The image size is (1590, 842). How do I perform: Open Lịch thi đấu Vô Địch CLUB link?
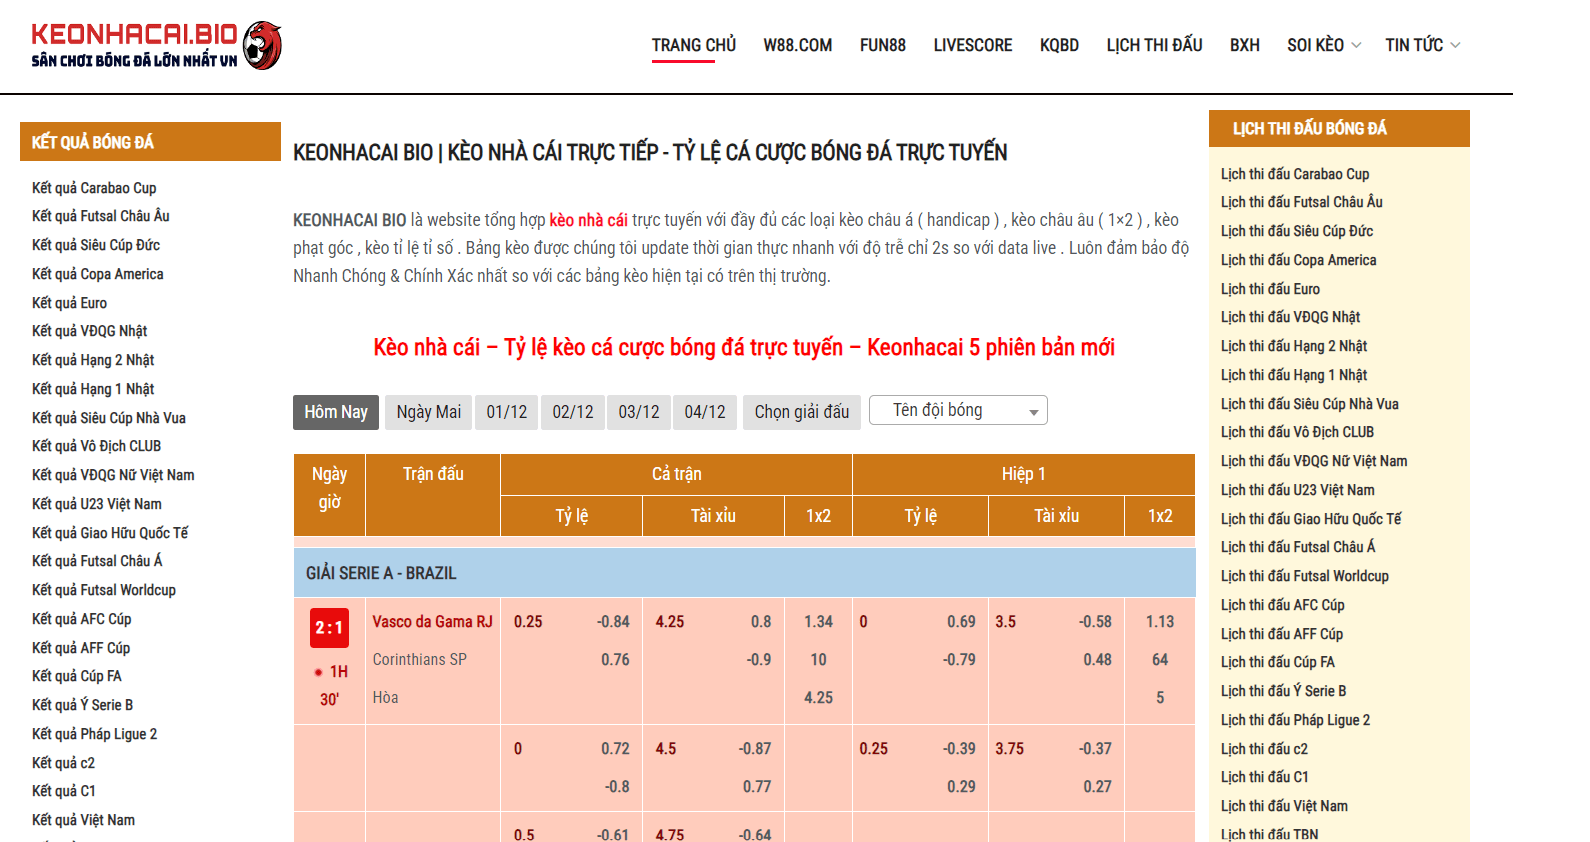click(x=1298, y=432)
